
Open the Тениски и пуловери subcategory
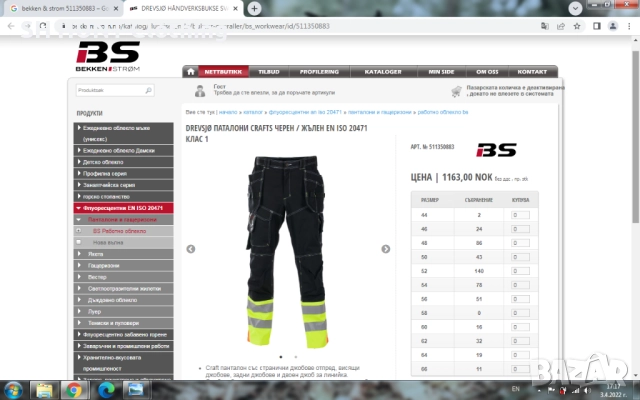123,323
